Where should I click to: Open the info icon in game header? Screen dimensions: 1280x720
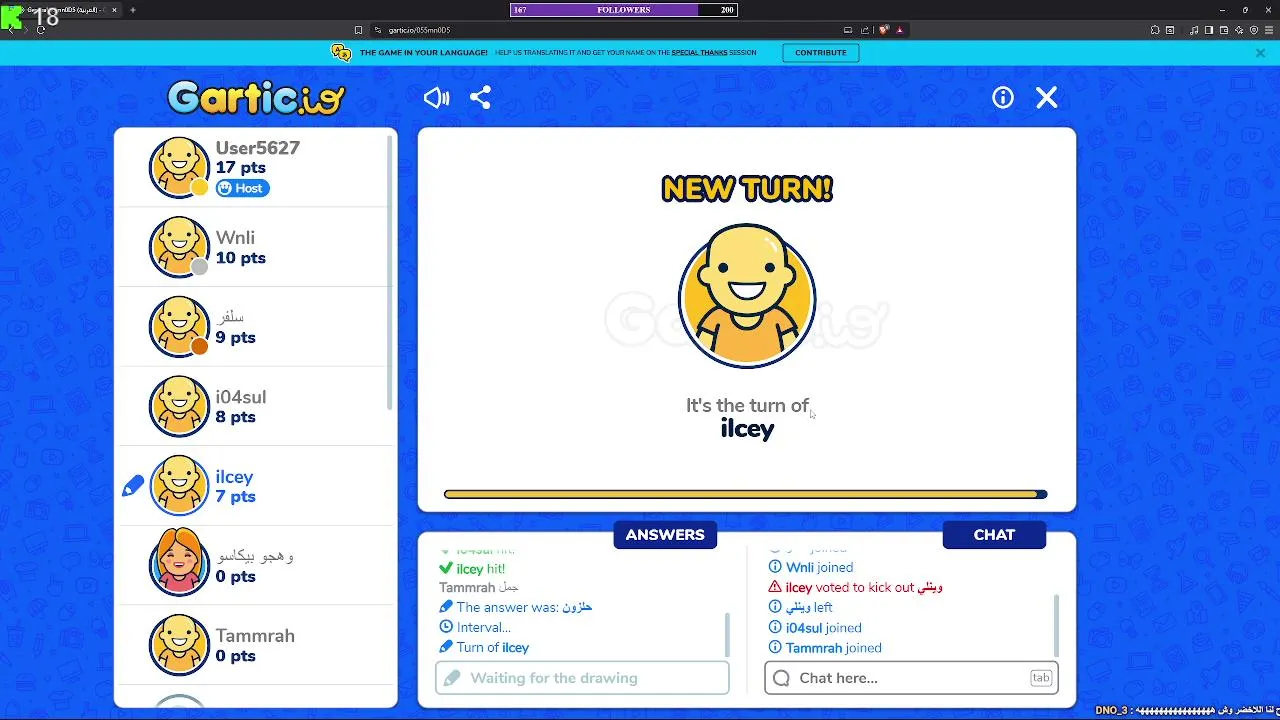pyautogui.click(x=1003, y=97)
